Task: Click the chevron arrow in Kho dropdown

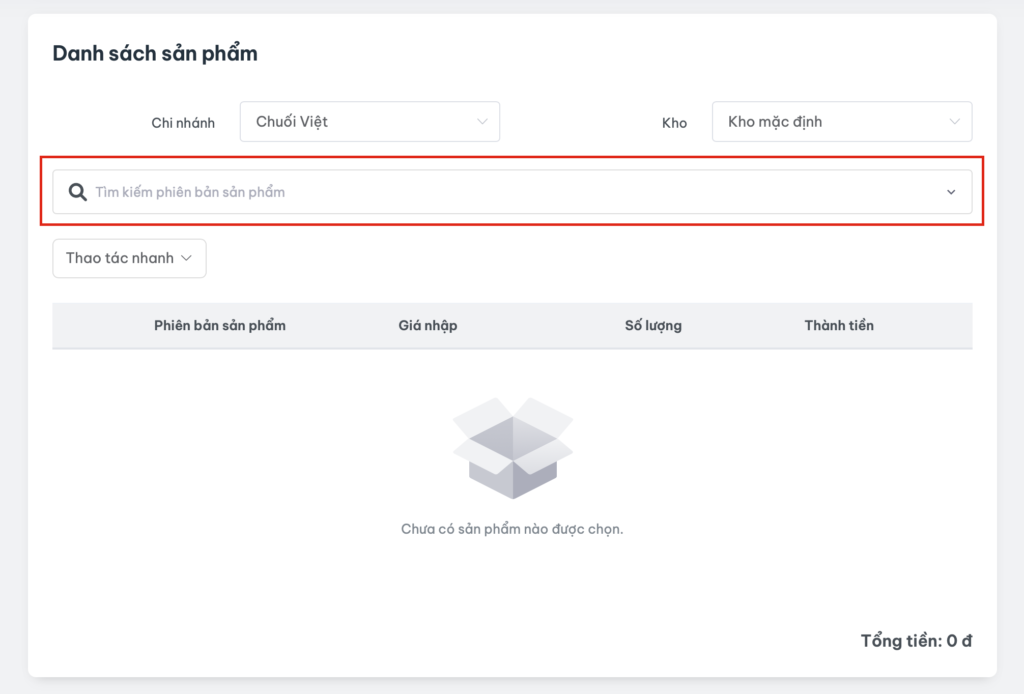Action: (x=954, y=122)
